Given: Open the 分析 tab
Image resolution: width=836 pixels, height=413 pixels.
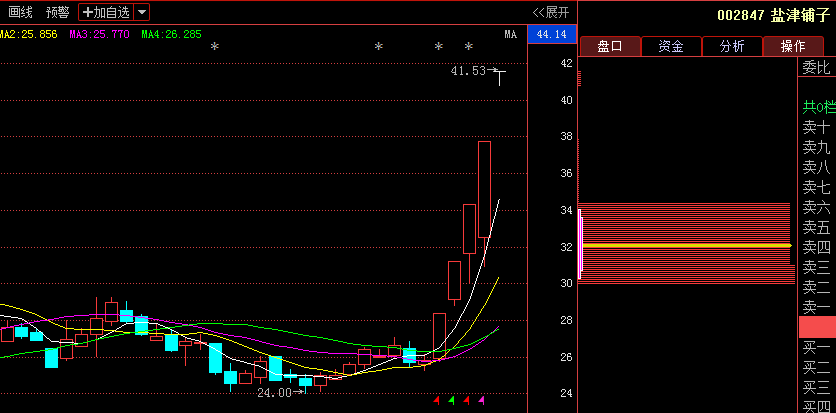Looking at the screenshot, I should click(x=731, y=46).
